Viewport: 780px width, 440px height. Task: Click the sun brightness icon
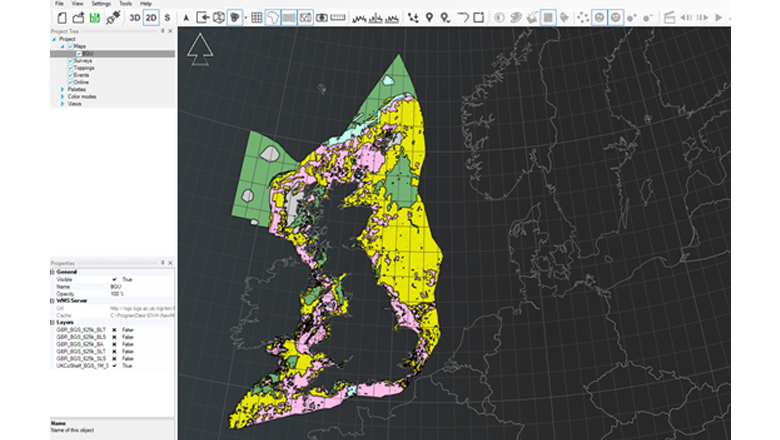click(499, 18)
